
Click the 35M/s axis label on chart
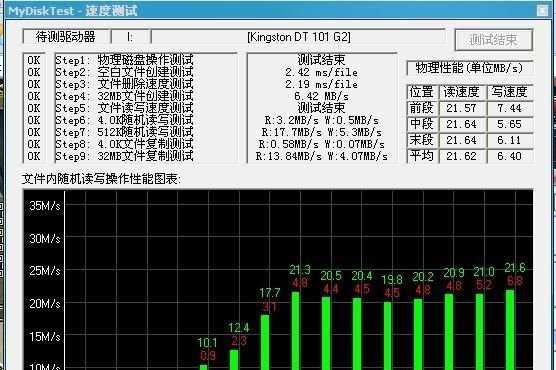click(x=45, y=206)
